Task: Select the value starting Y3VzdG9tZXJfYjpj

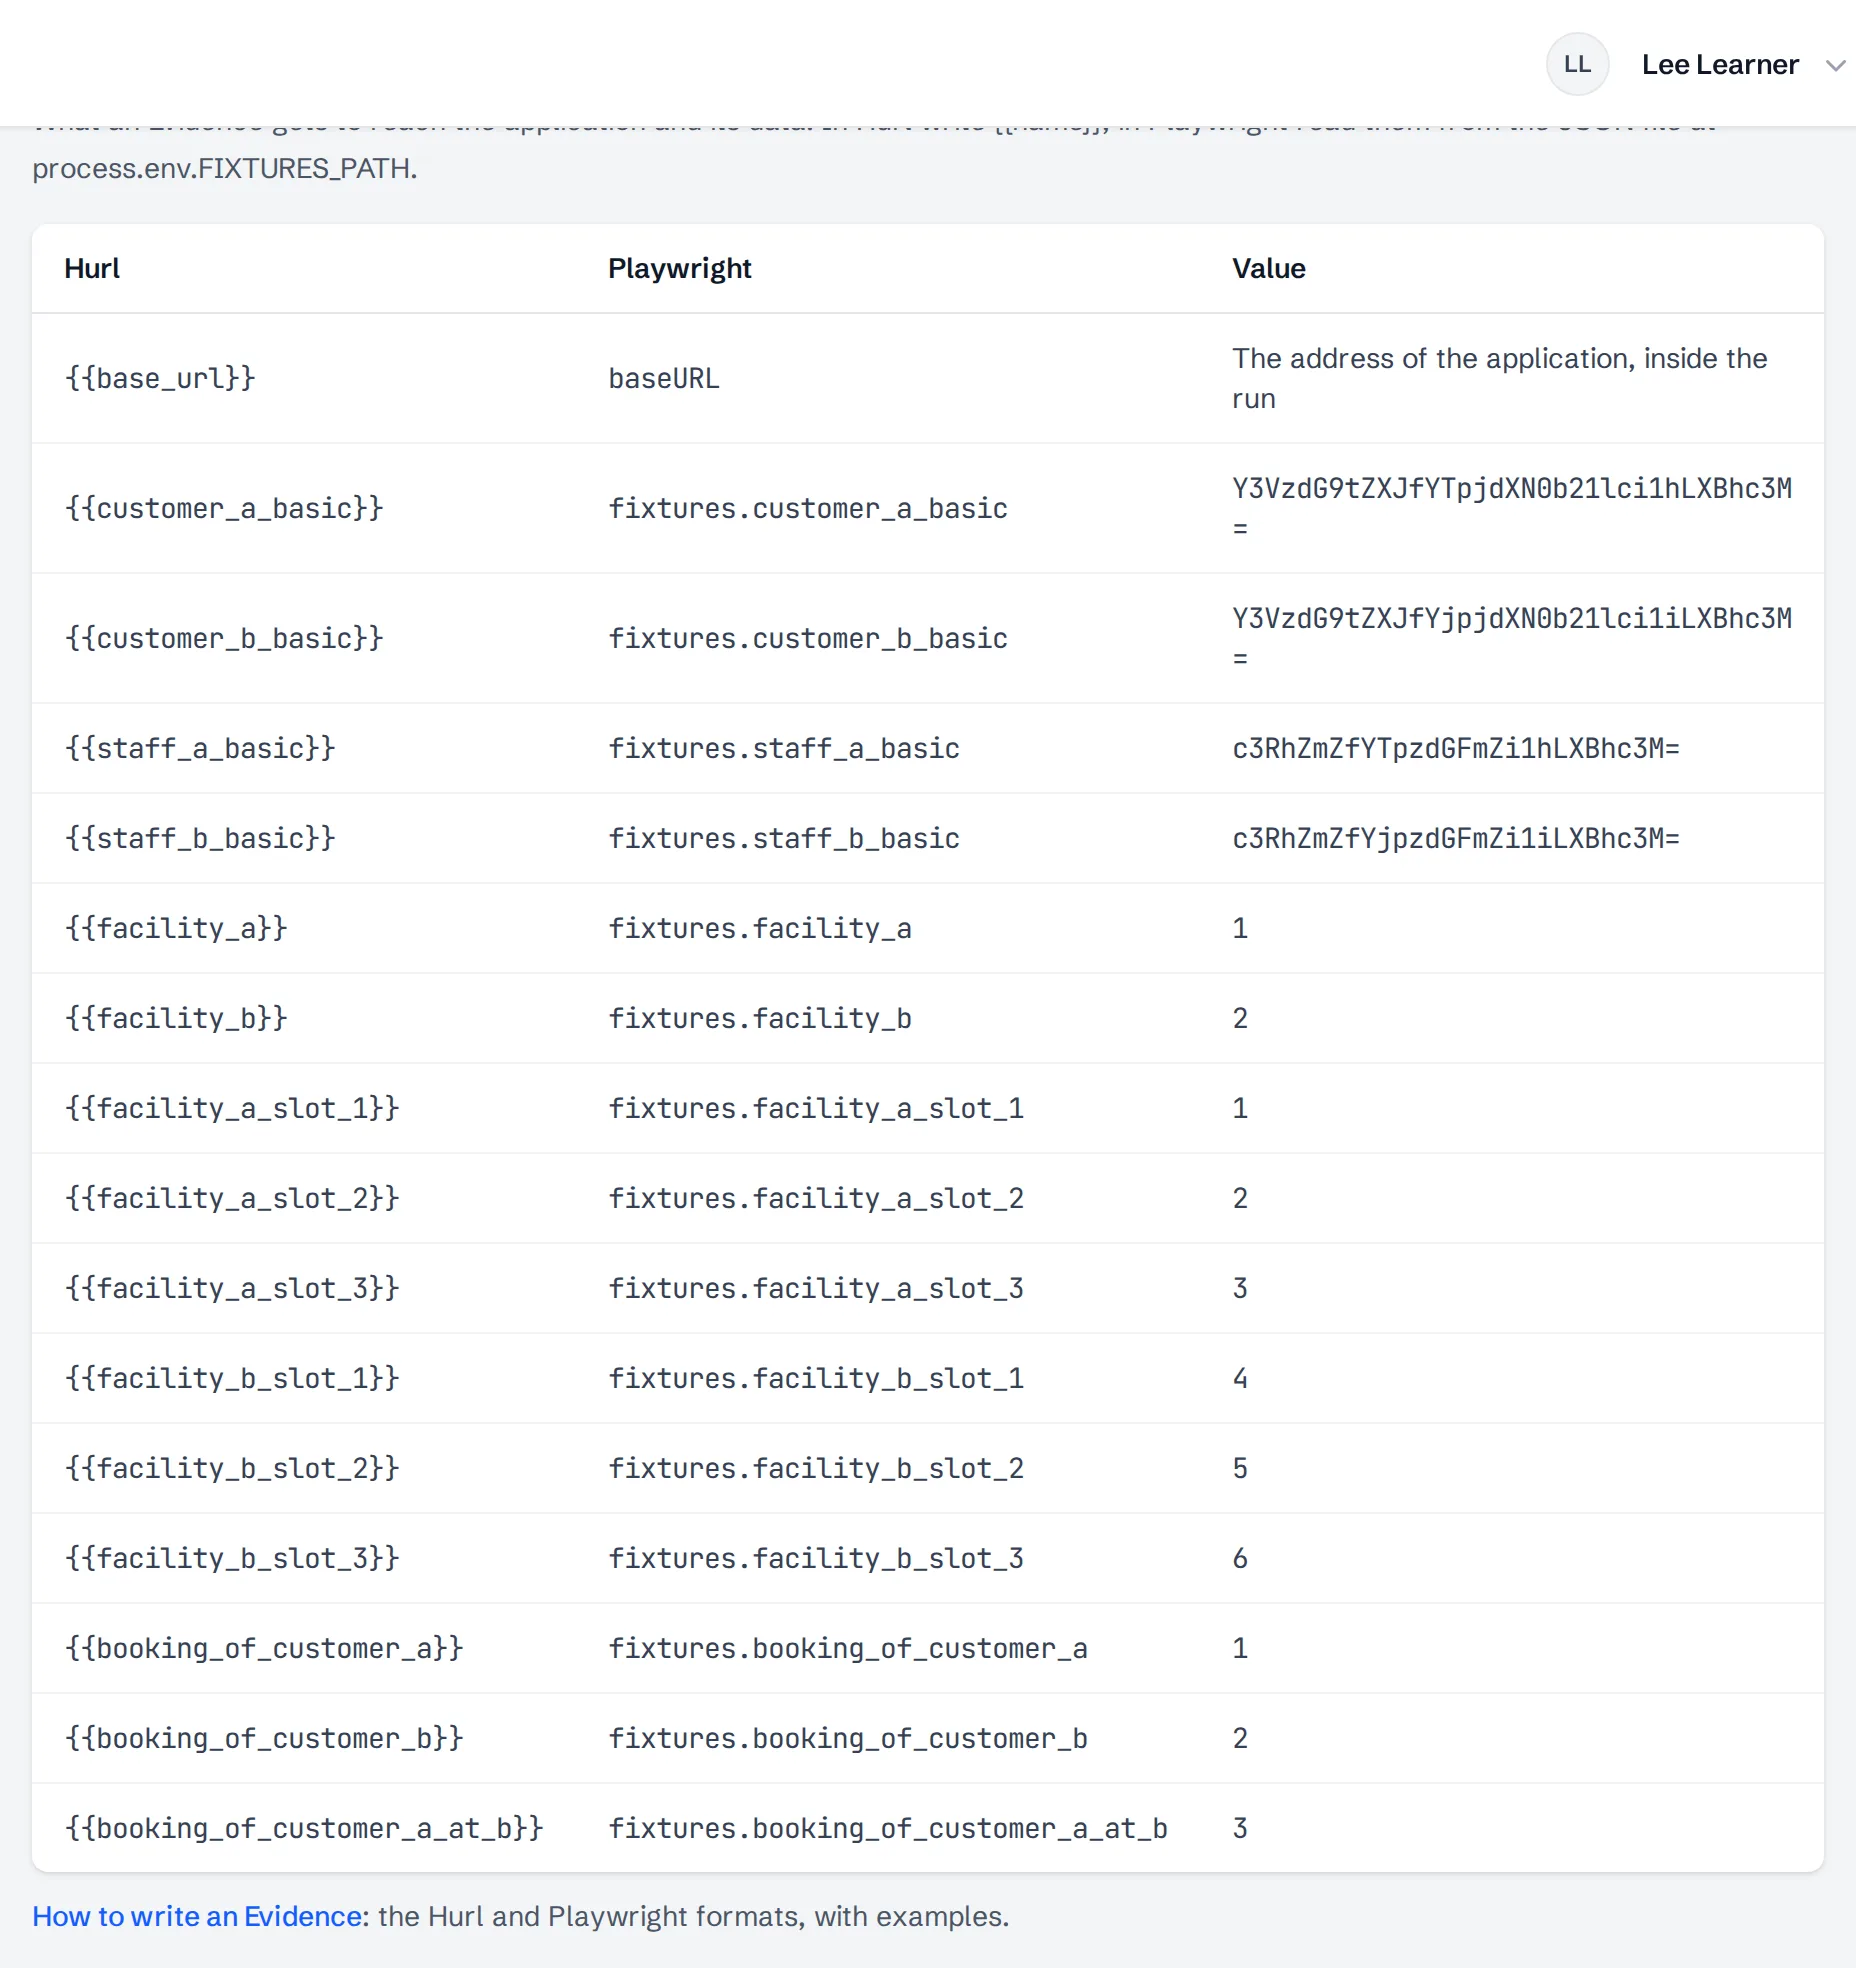Action: point(1512,638)
